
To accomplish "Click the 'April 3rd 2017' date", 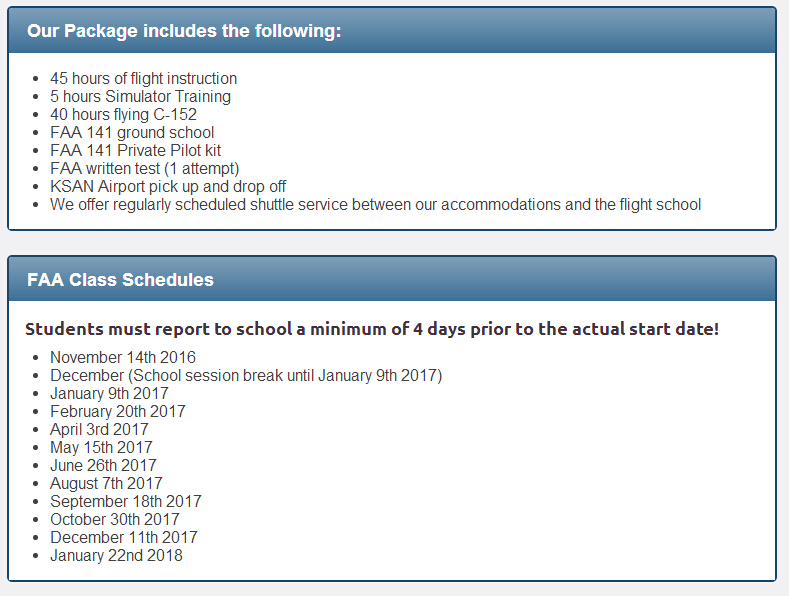I will point(99,429).
